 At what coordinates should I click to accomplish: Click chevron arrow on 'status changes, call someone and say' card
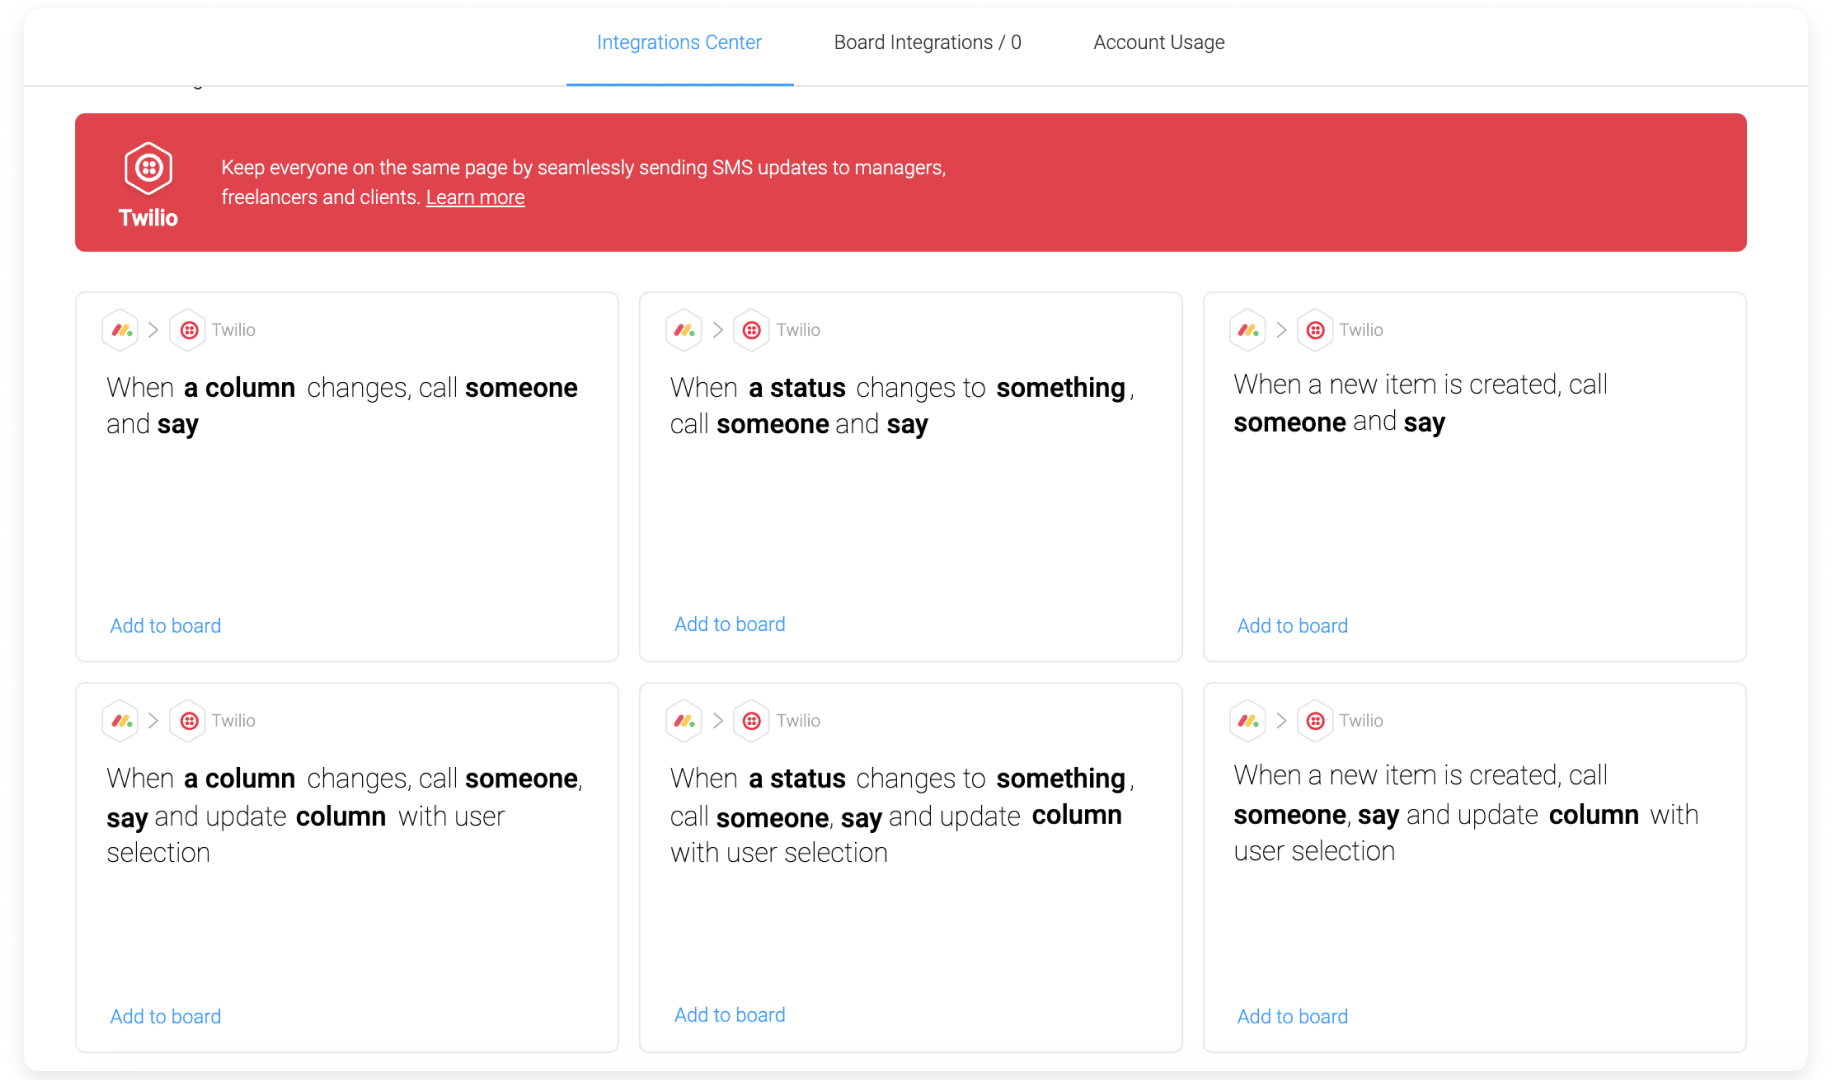pyautogui.click(x=717, y=330)
